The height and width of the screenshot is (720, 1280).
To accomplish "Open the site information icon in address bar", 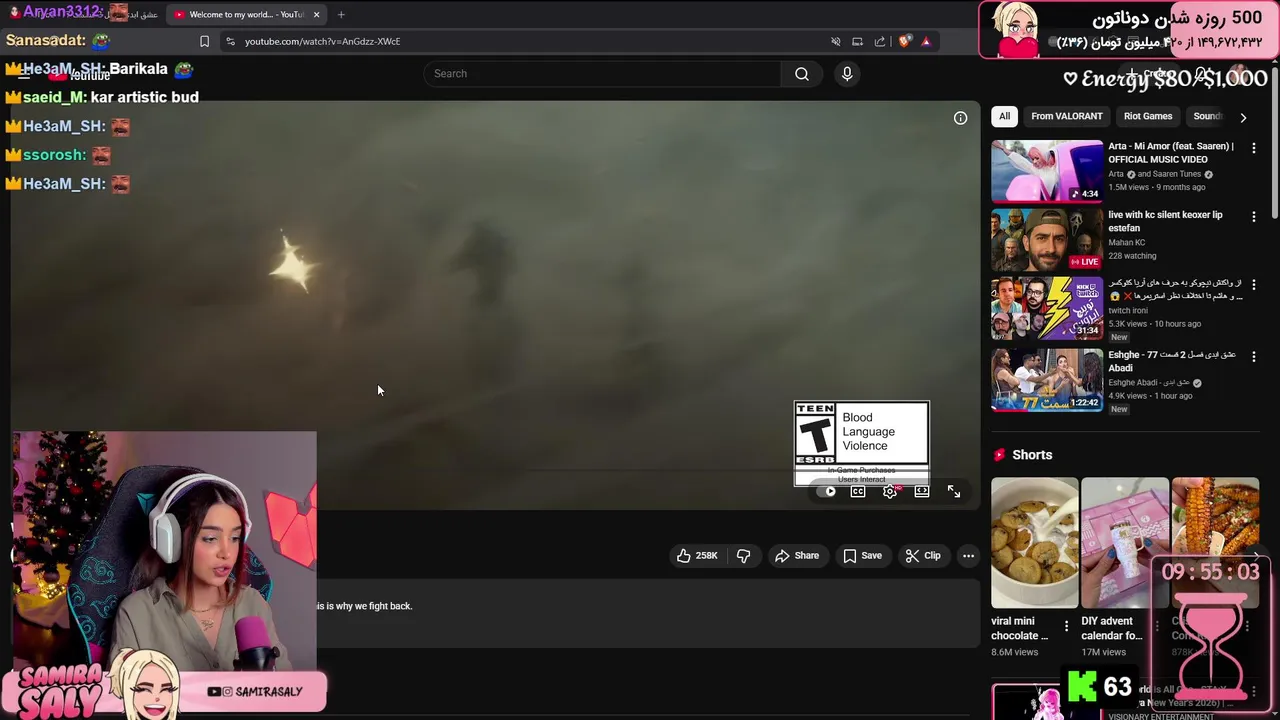I will click(230, 42).
